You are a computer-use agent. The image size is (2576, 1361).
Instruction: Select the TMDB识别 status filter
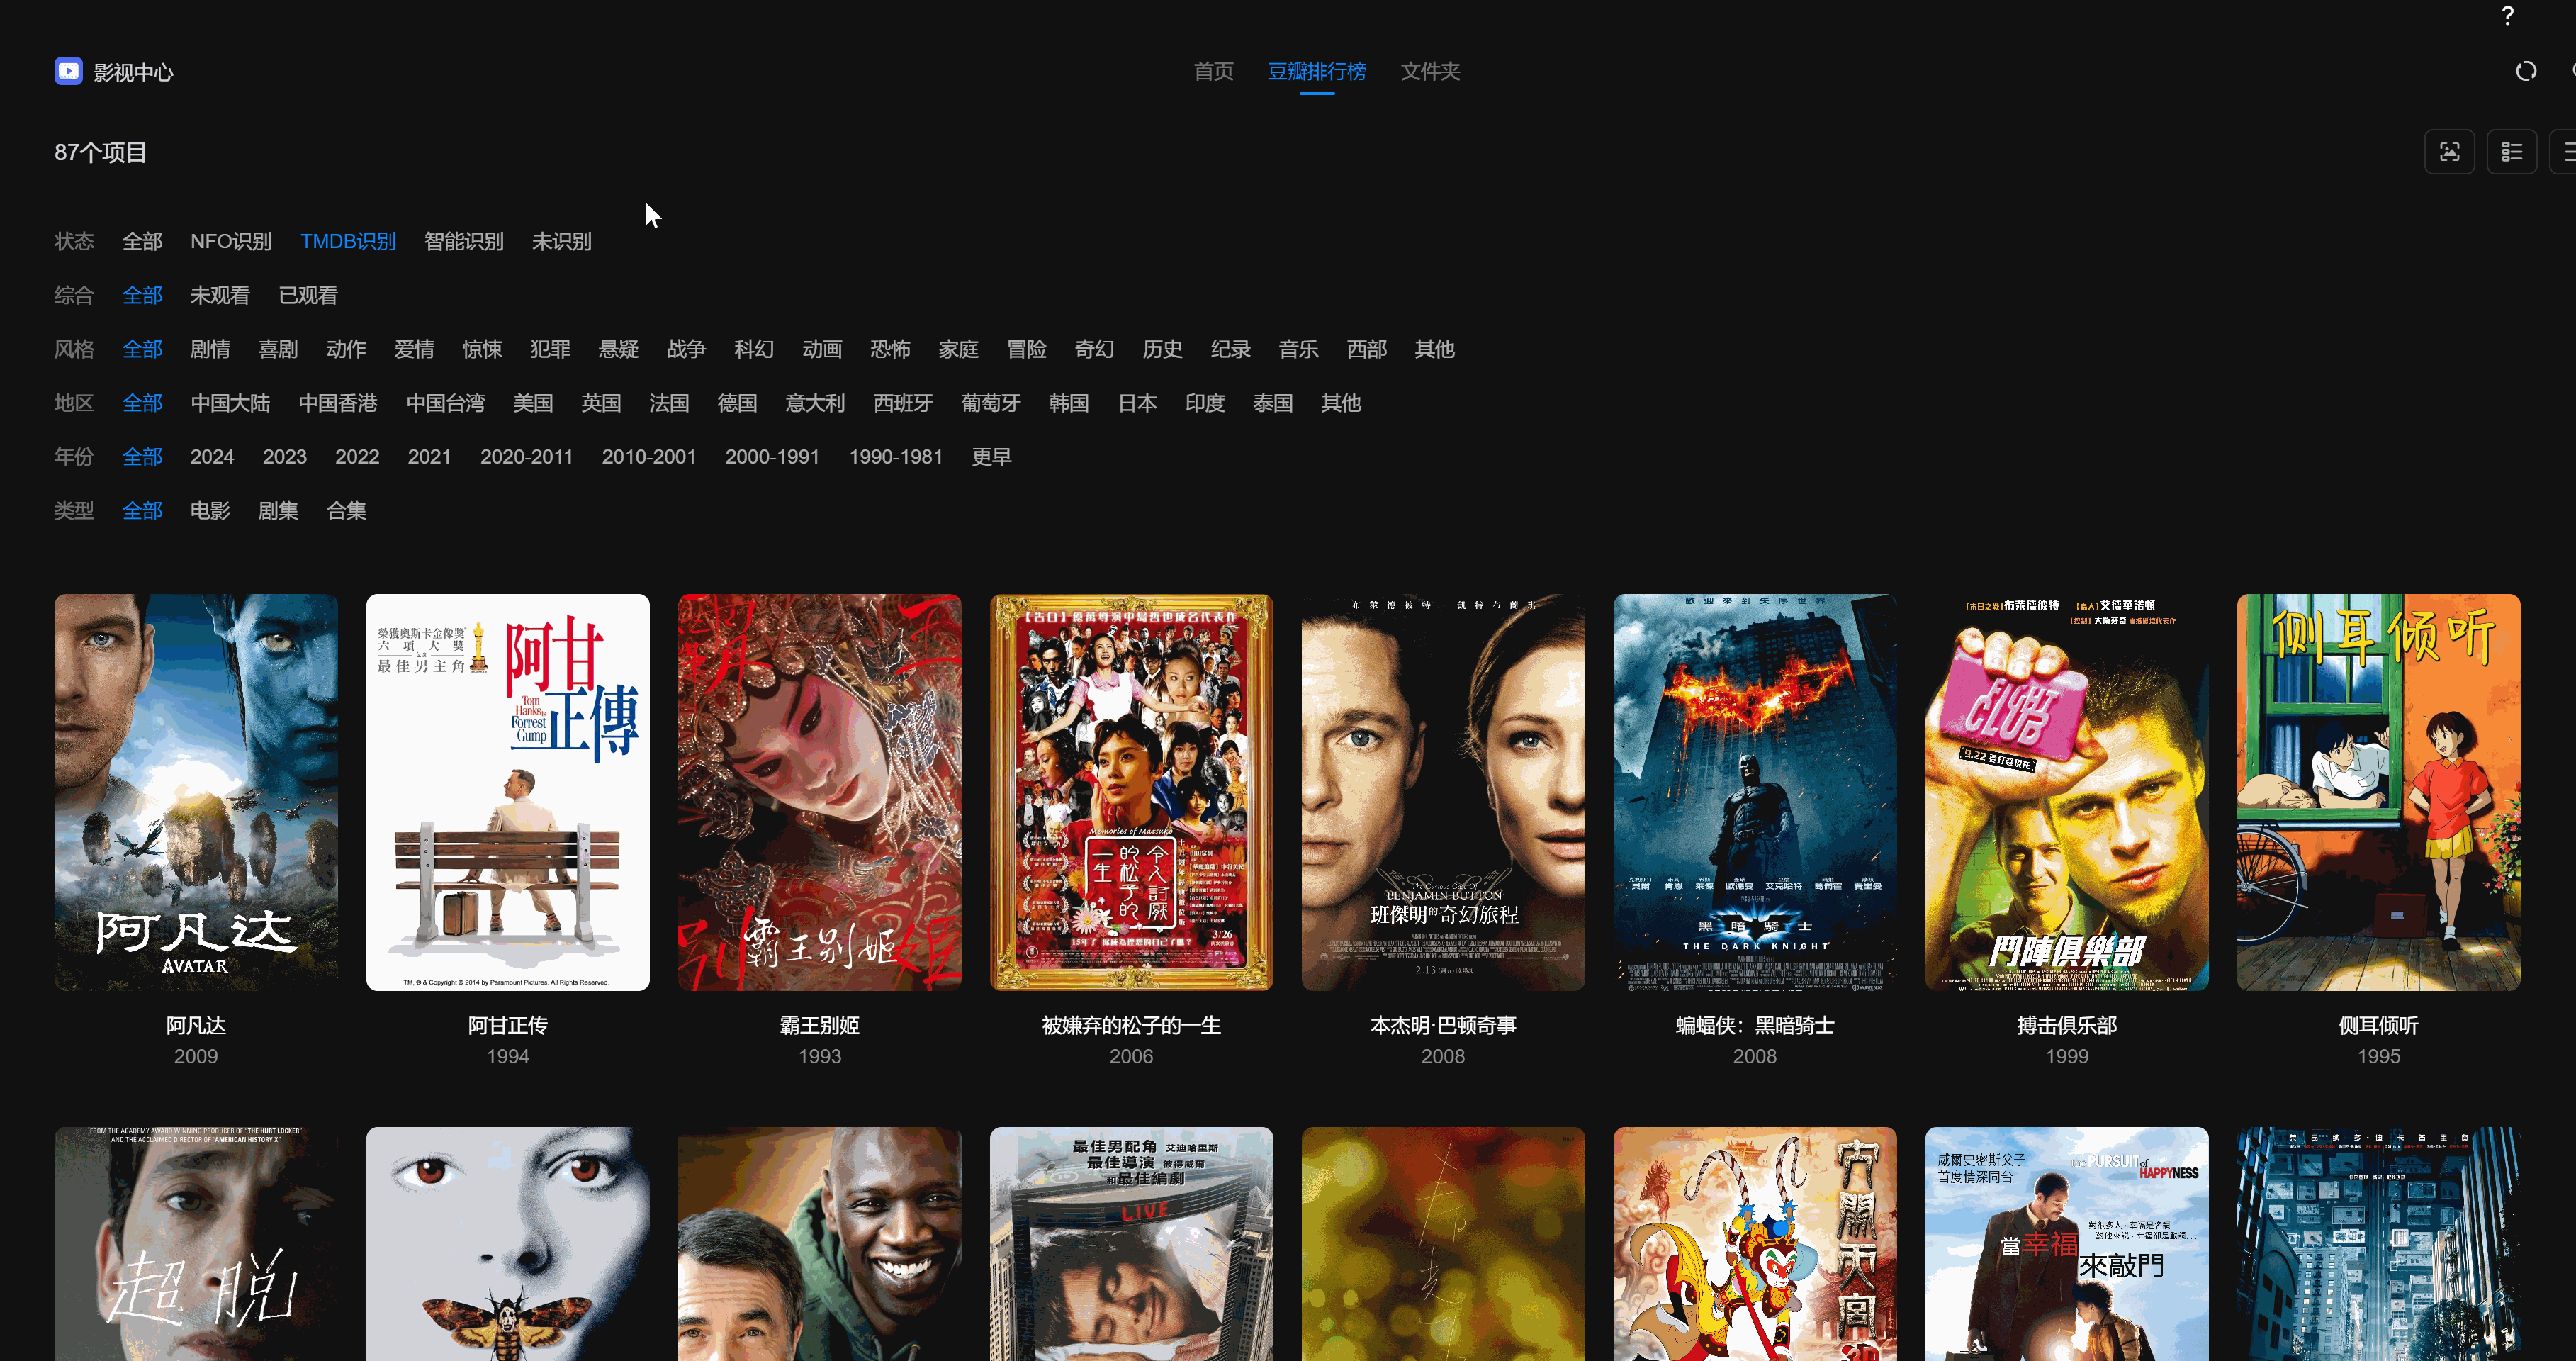point(348,241)
